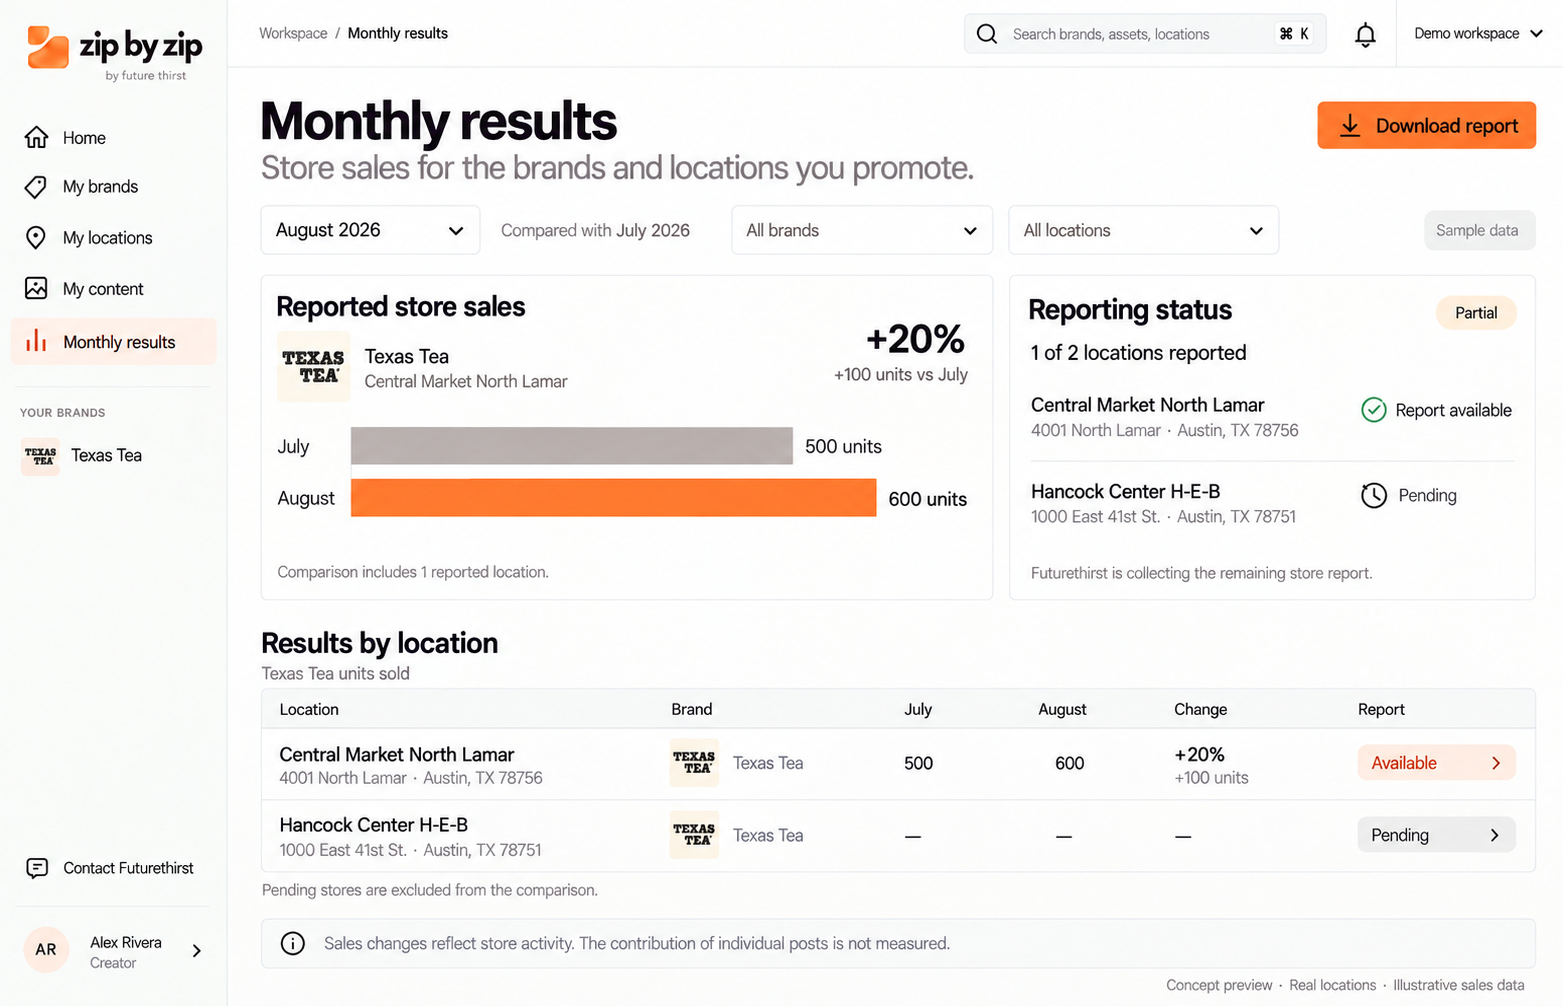Screen dimensions: 1563x1006
Task: Open the August 2026 month dropdown
Action: (370, 230)
